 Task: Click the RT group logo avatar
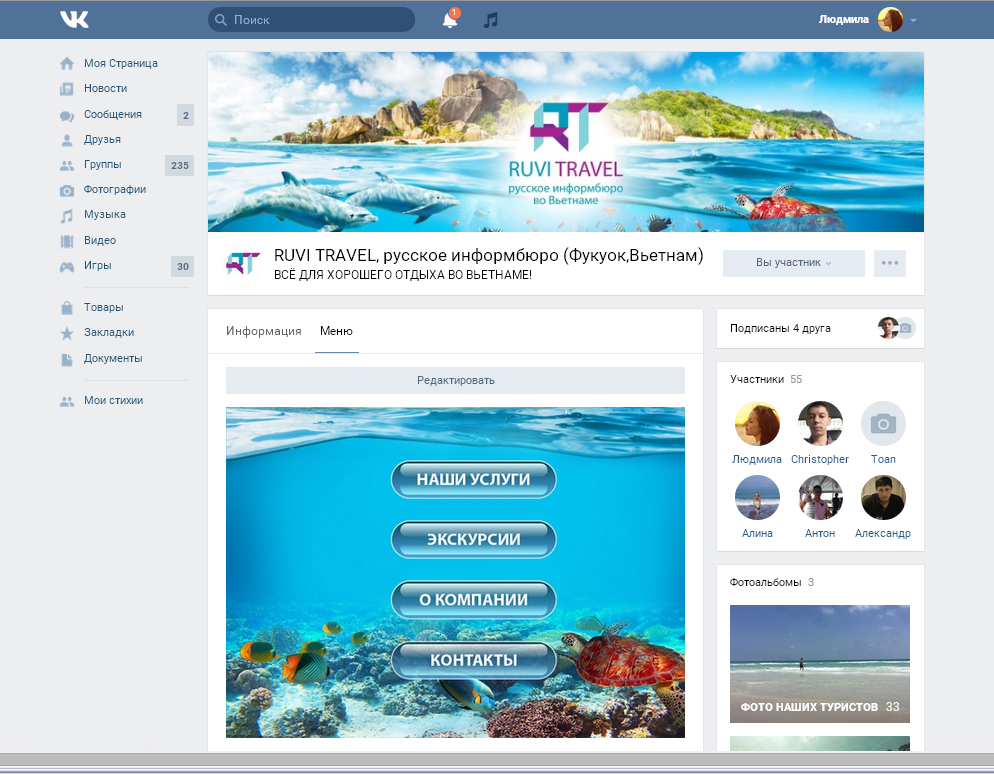click(x=243, y=262)
